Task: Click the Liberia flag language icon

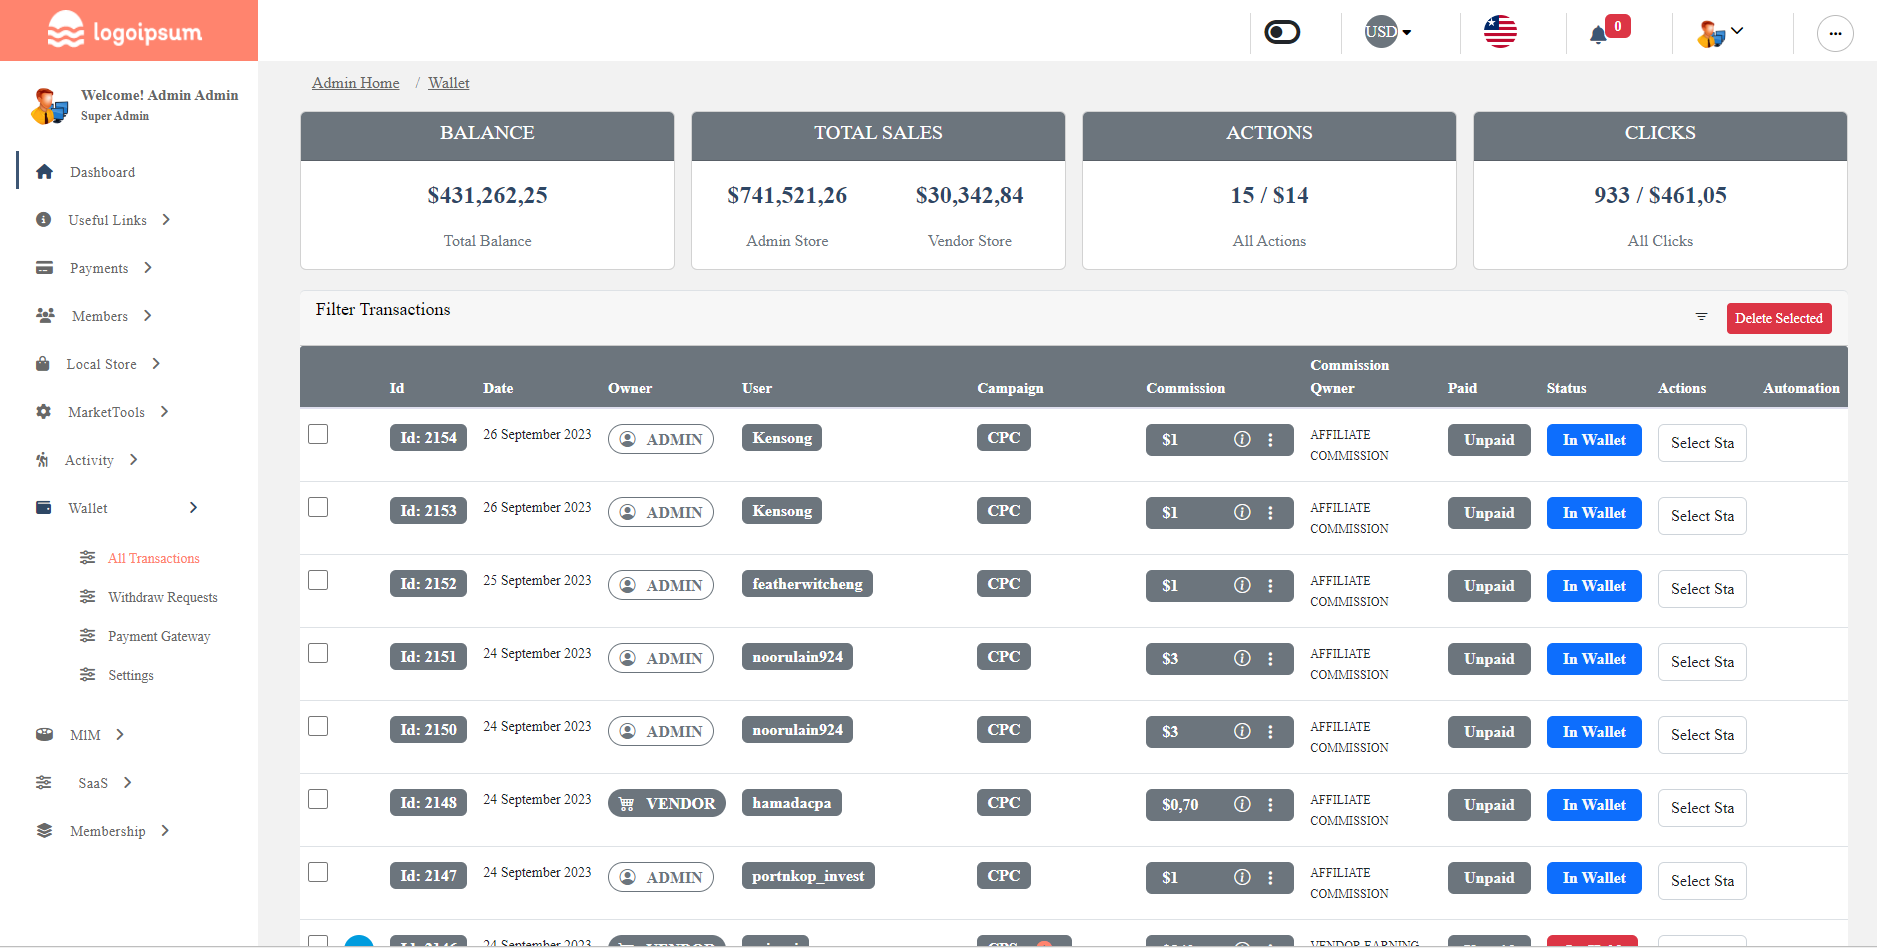Action: pos(1499,31)
